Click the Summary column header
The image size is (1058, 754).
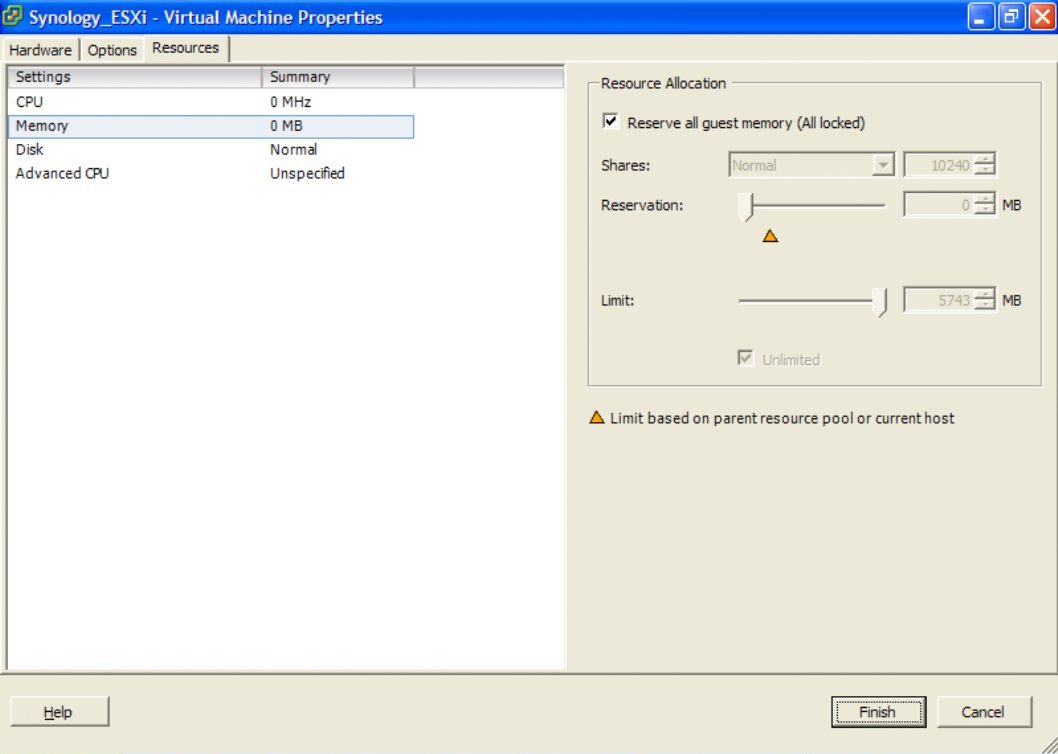tap(338, 77)
